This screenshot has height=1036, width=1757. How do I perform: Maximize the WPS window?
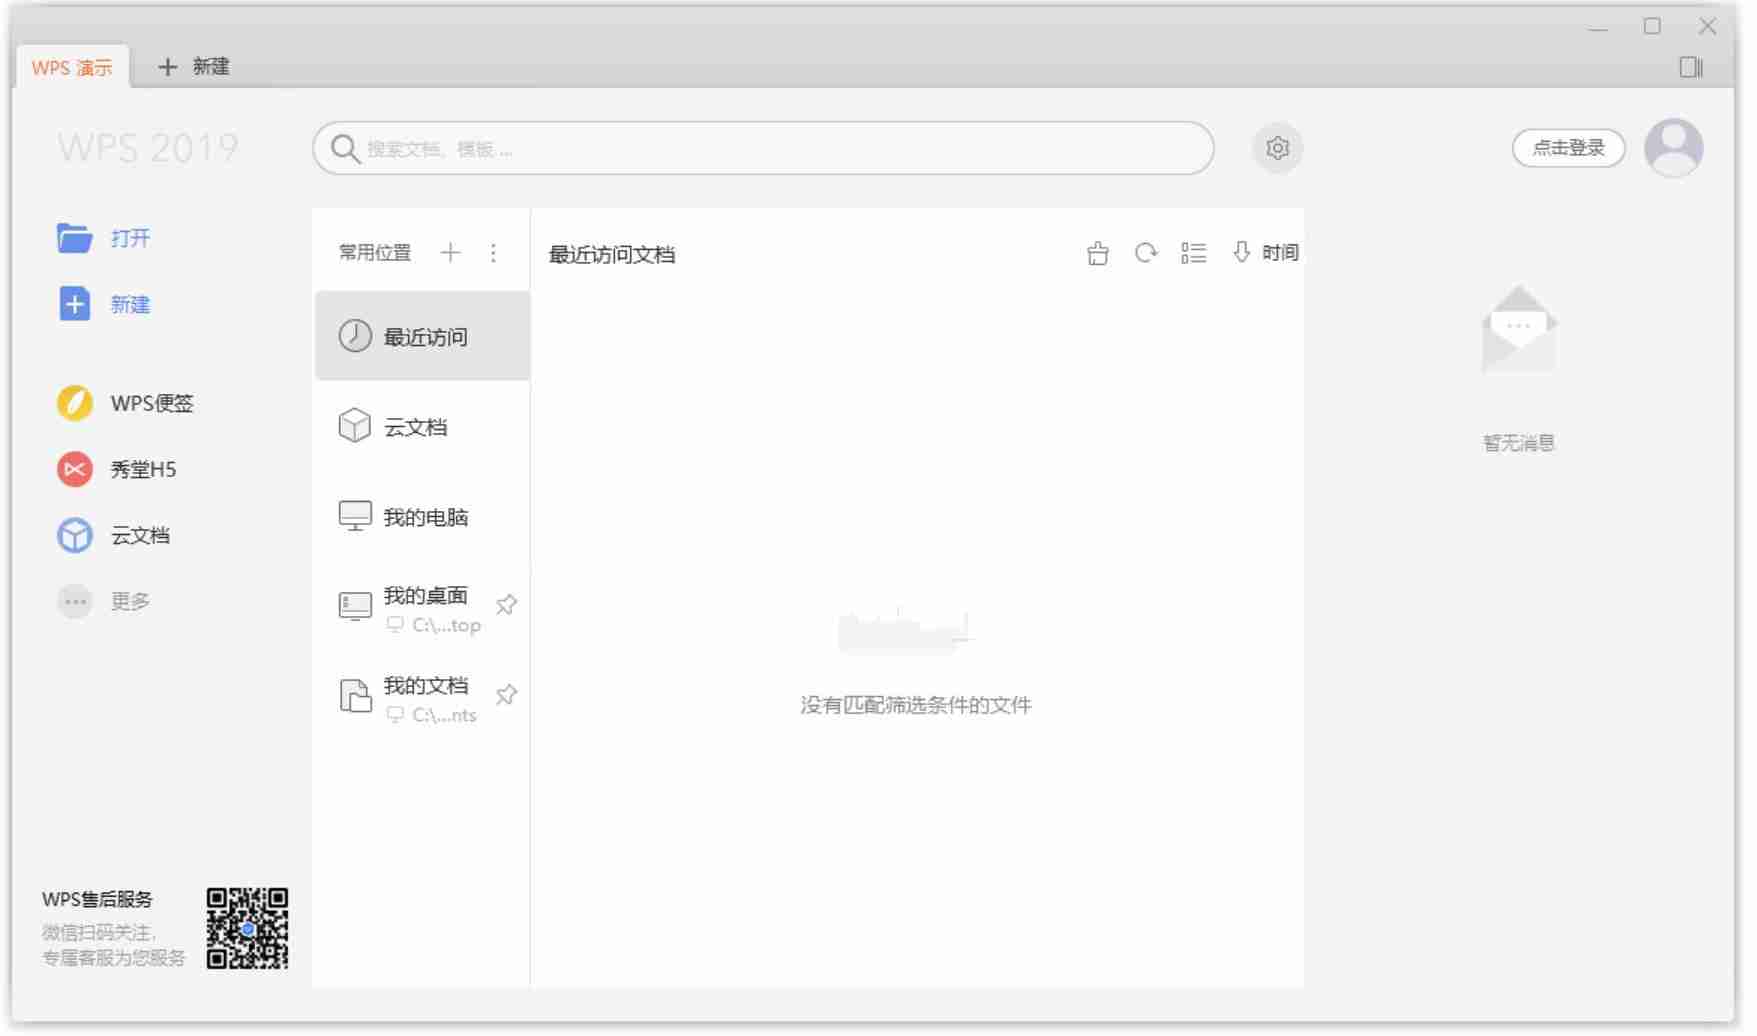(x=1652, y=27)
